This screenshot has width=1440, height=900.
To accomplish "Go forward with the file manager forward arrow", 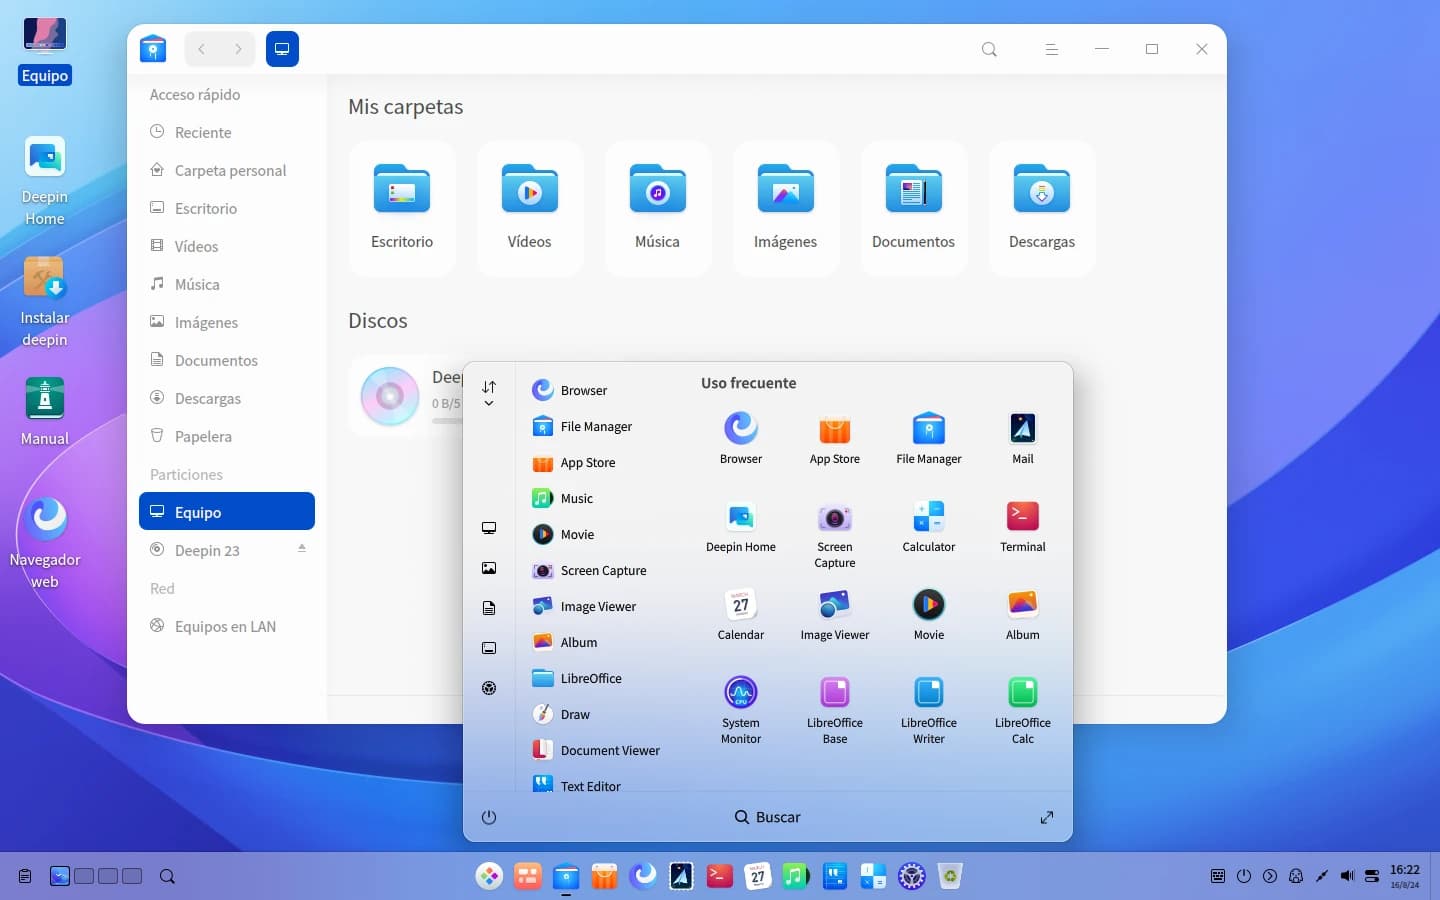I will tap(238, 49).
